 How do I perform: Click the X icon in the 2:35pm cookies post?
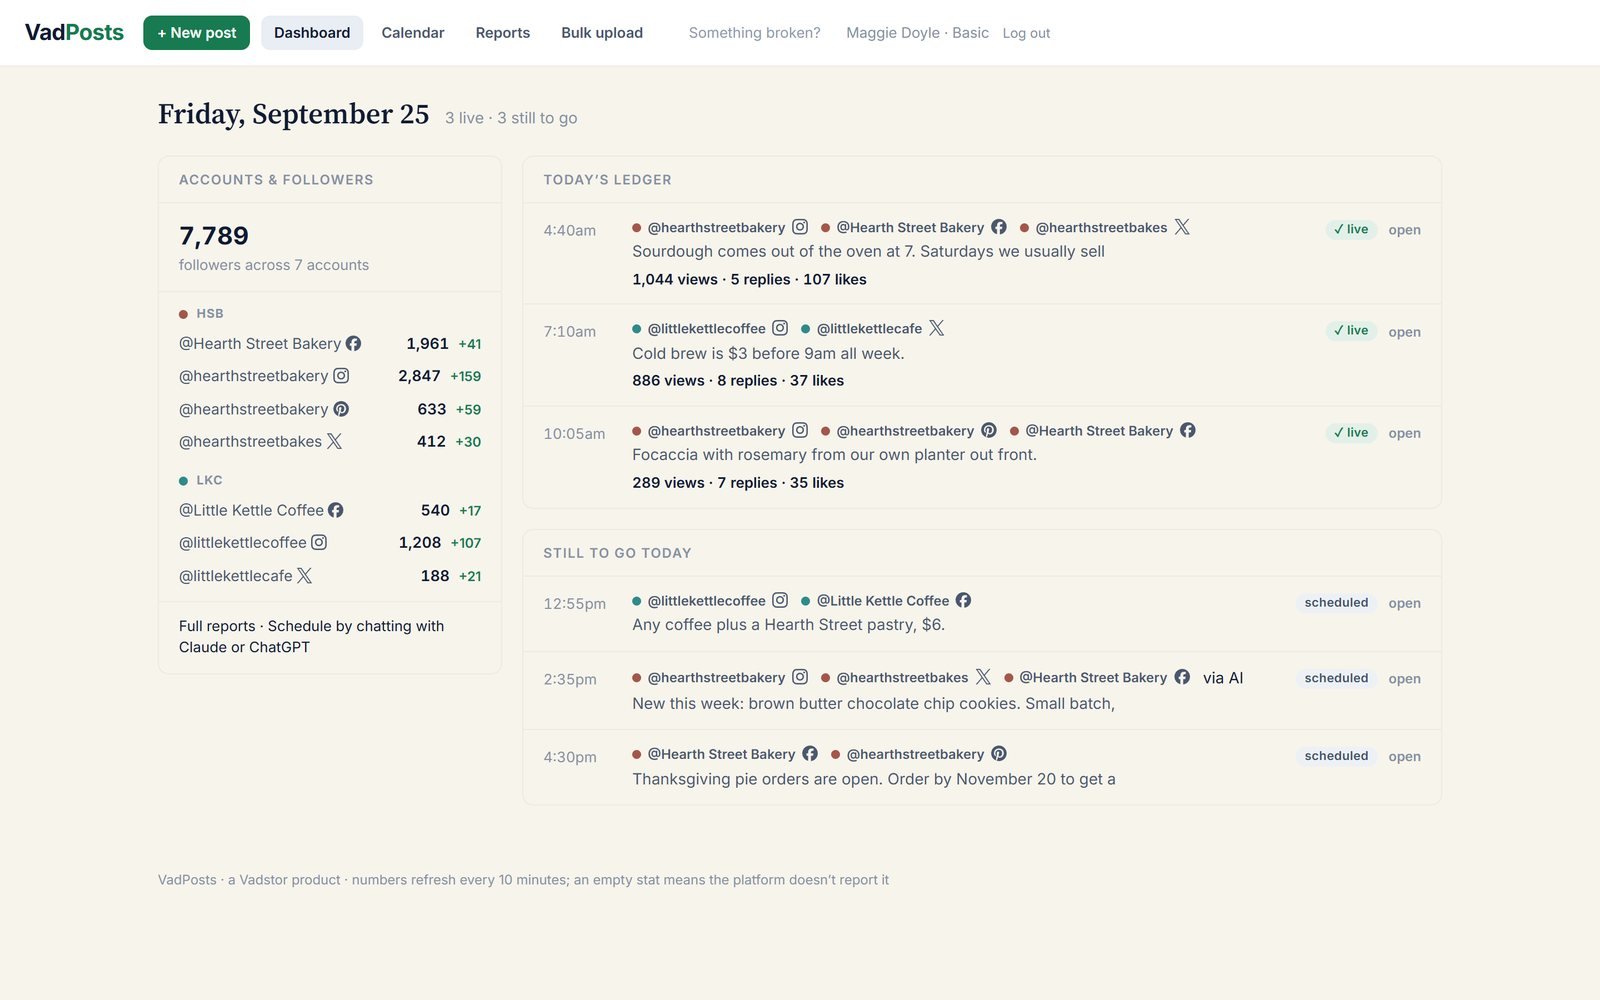[x=983, y=677]
